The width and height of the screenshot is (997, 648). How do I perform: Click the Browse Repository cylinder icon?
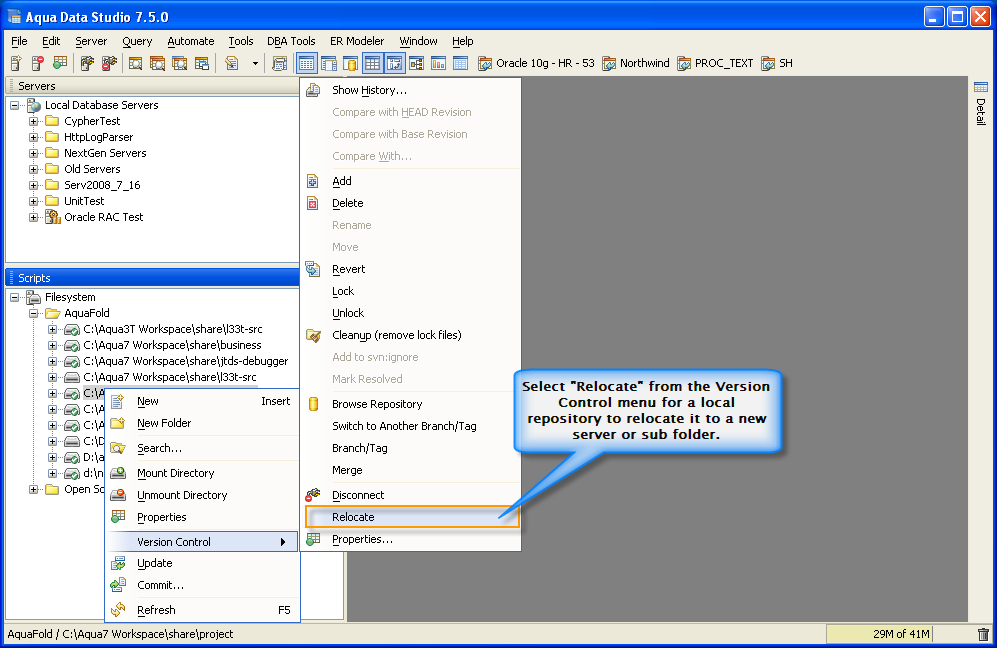[313, 404]
